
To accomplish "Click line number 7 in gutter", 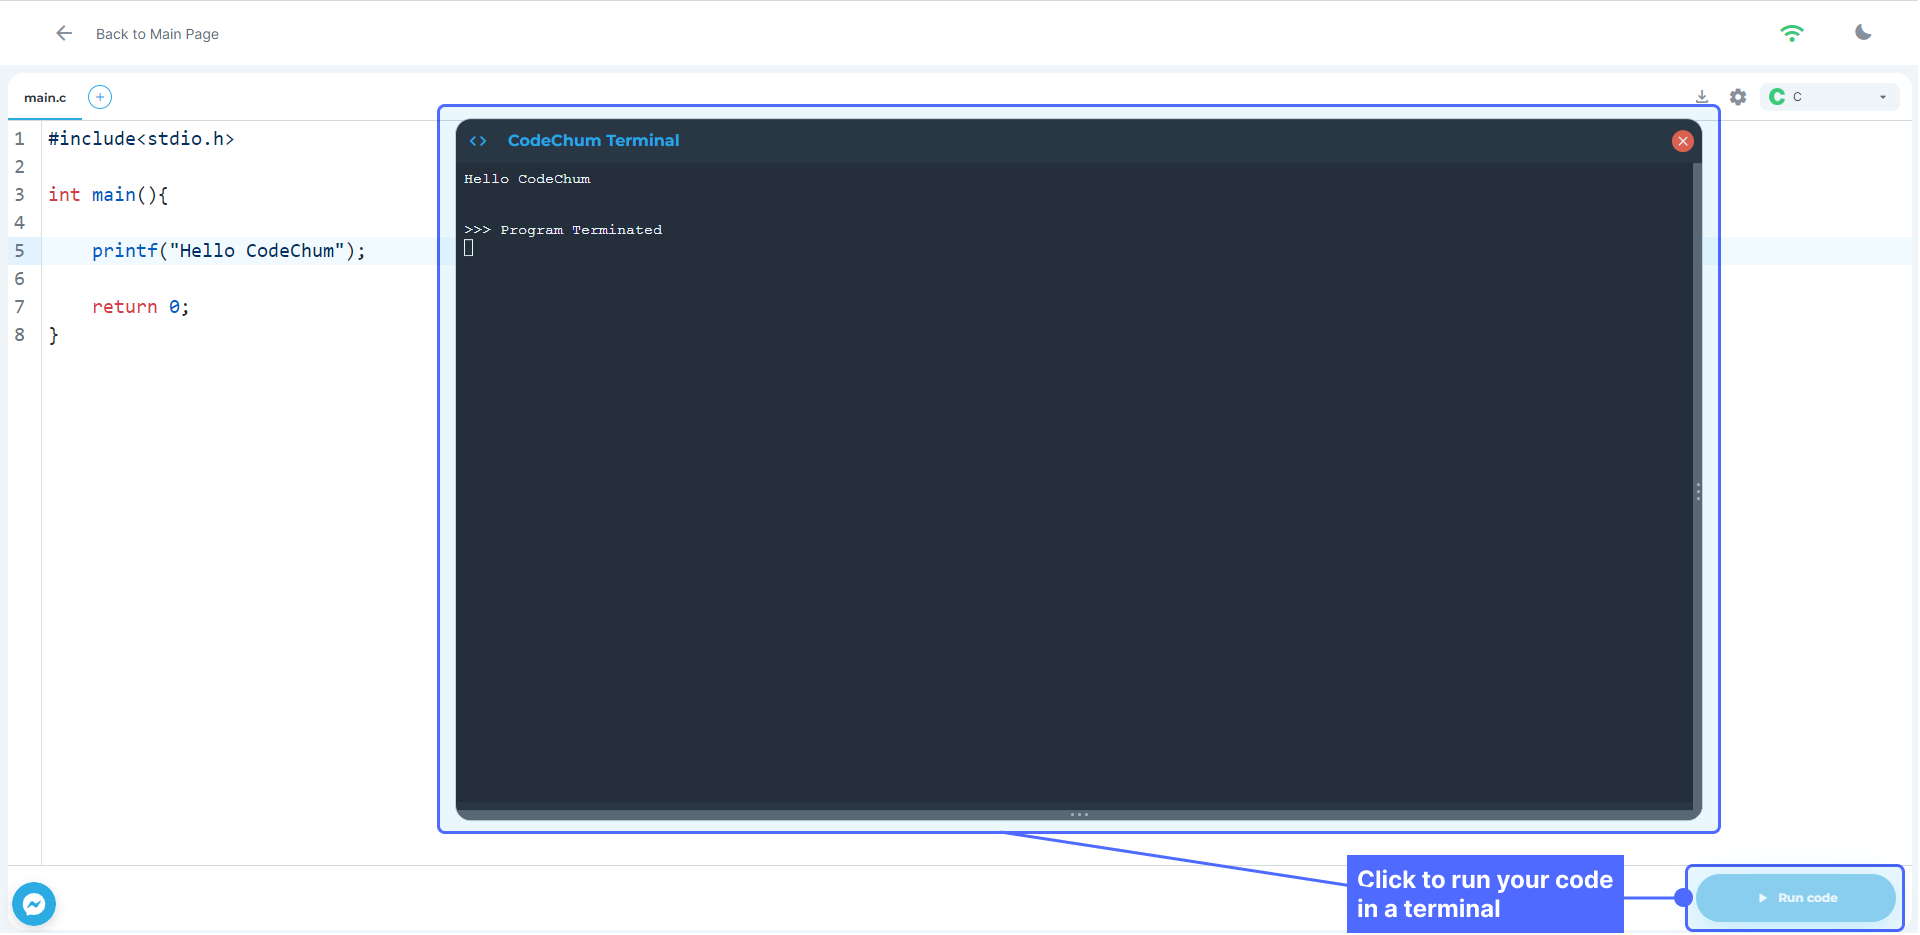I will 19,307.
